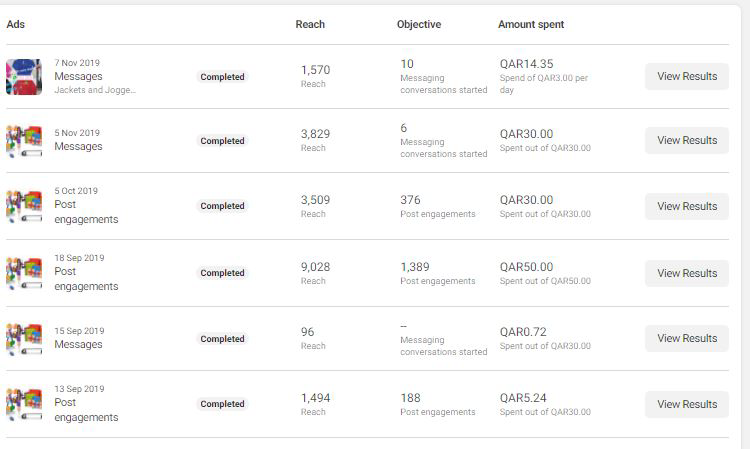The height and width of the screenshot is (449, 750).
Task: Click the Objective column header
Action: click(x=418, y=24)
